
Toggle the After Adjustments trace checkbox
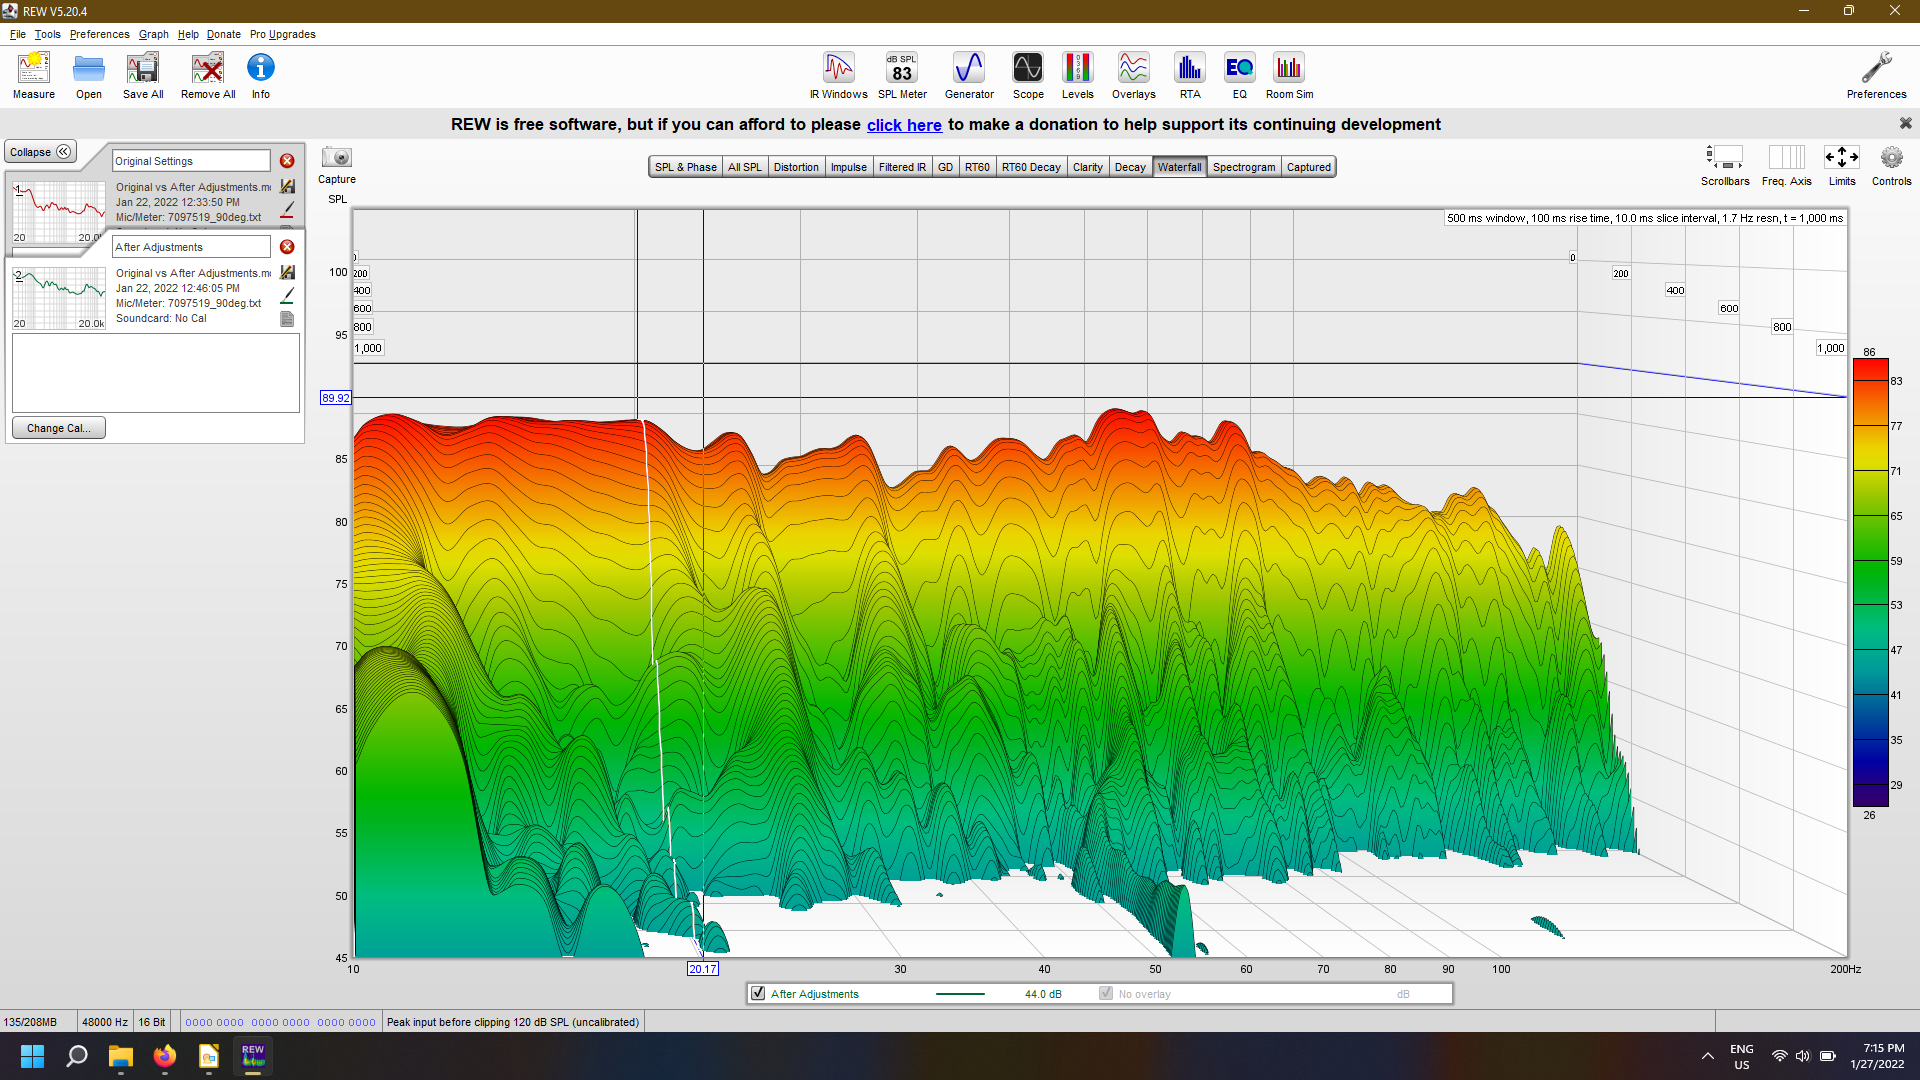pyautogui.click(x=758, y=993)
